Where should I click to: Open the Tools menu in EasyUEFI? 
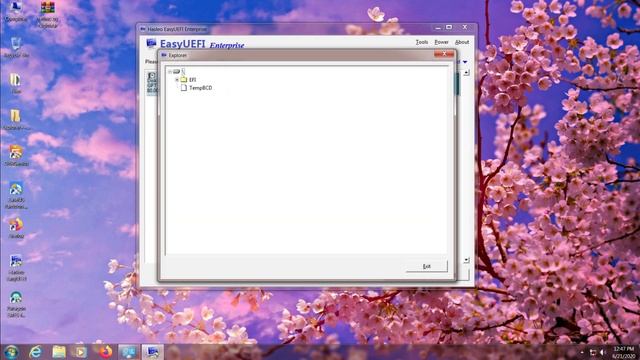(422, 42)
